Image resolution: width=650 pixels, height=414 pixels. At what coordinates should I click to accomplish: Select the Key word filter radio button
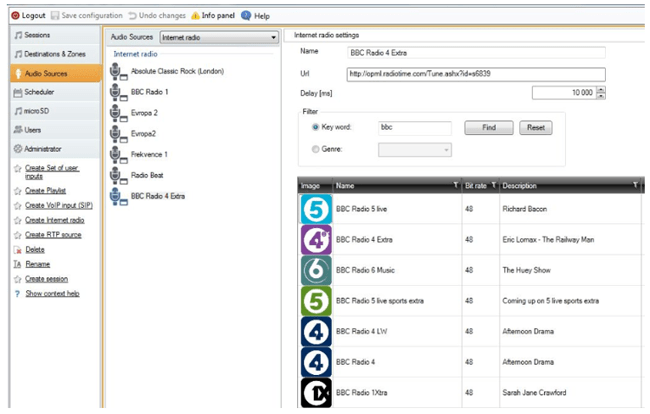[x=315, y=127]
